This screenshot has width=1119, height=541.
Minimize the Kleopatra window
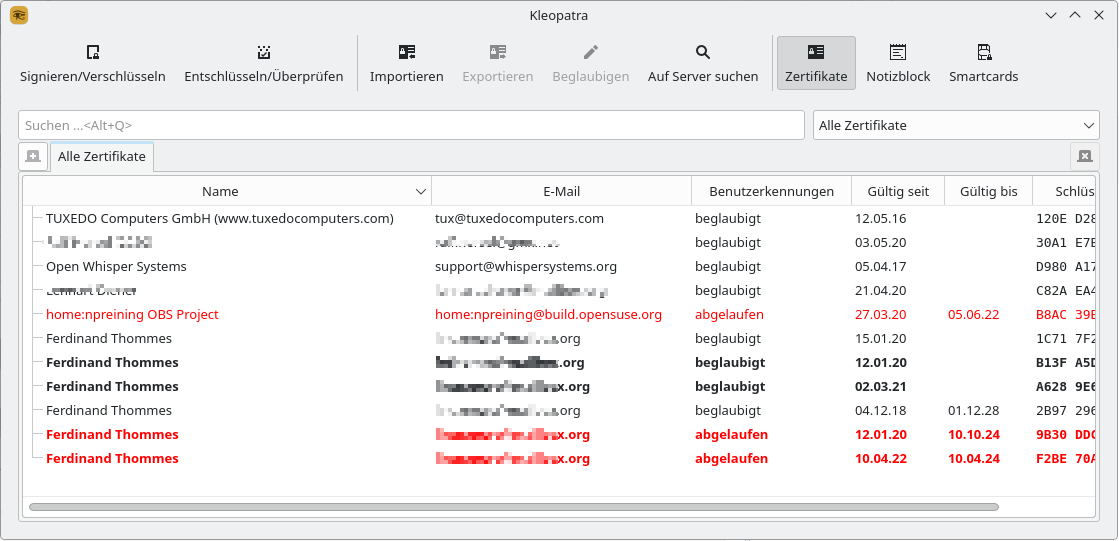(1050, 15)
